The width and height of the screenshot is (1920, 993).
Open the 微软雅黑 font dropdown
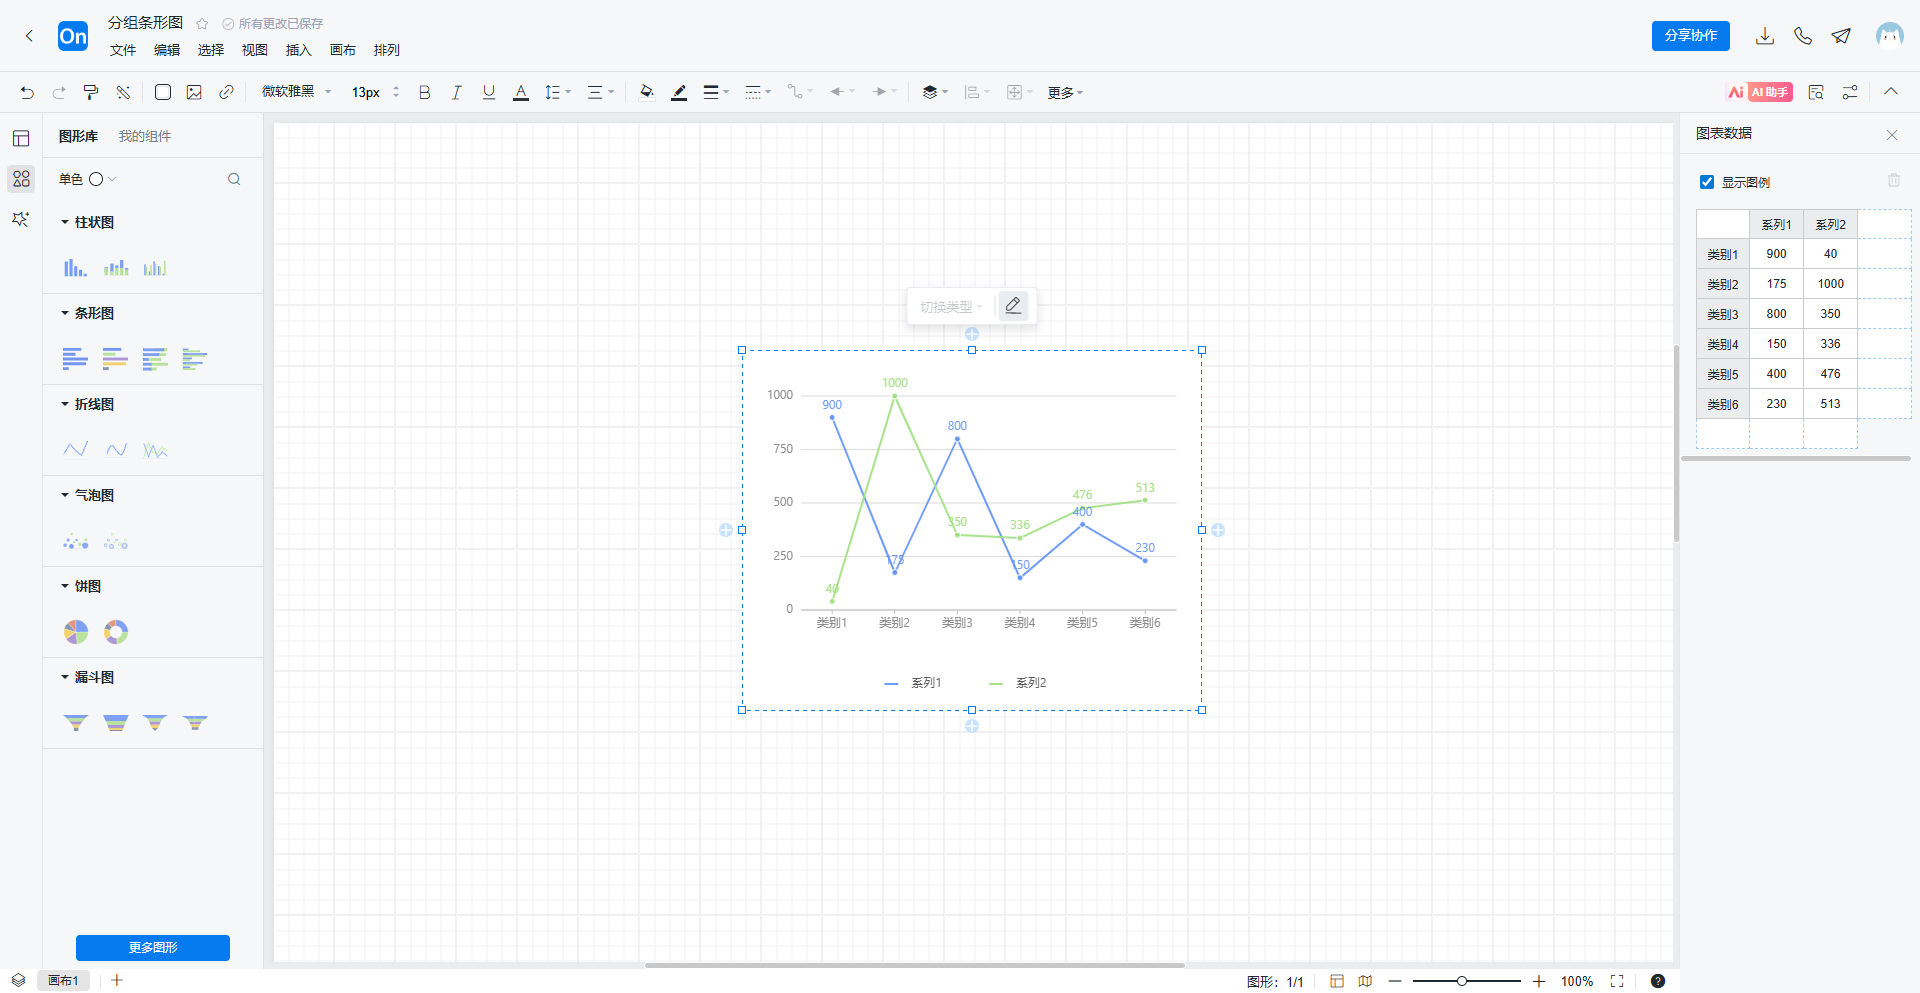point(296,92)
